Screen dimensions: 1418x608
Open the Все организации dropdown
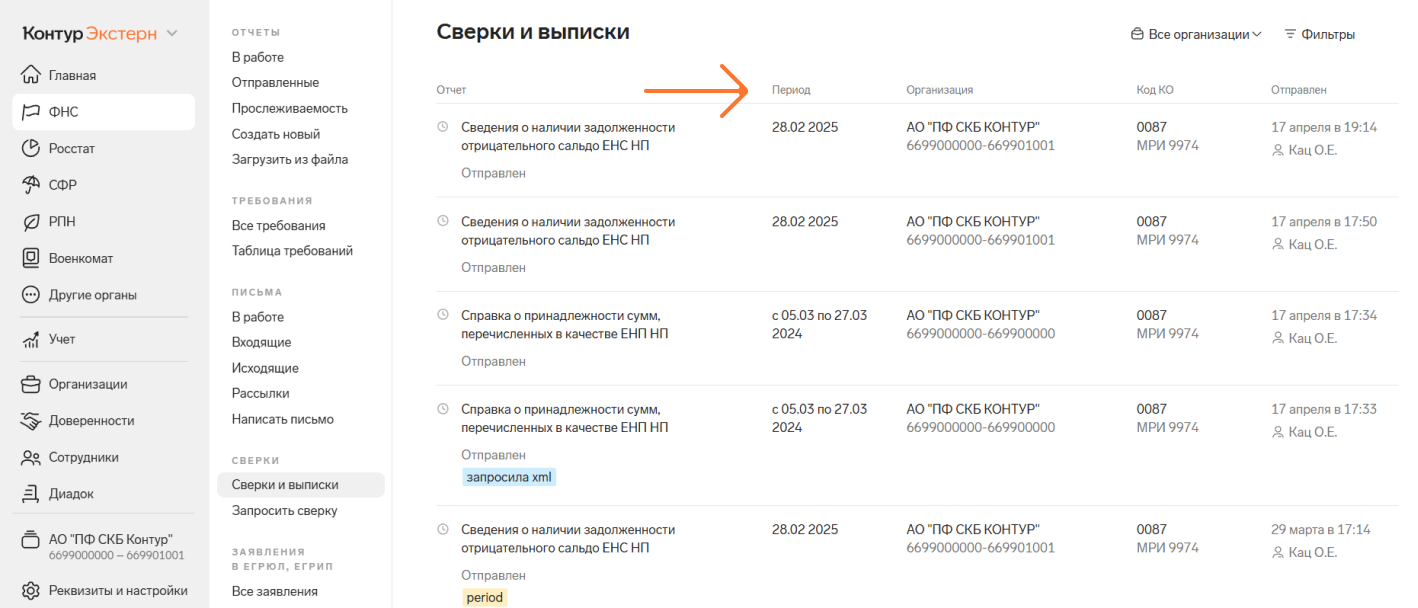point(1196,34)
